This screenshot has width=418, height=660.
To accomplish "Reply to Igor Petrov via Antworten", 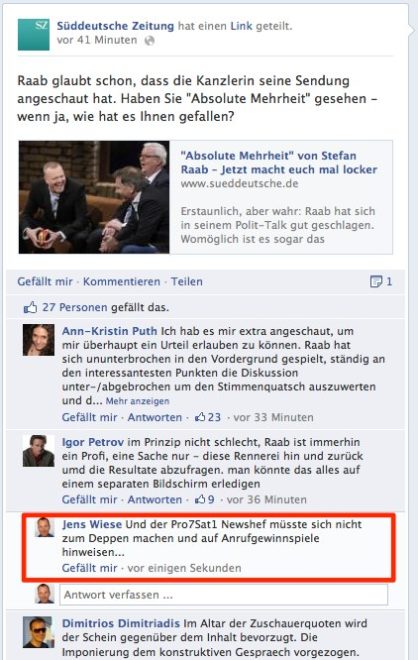I will point(154,500).
